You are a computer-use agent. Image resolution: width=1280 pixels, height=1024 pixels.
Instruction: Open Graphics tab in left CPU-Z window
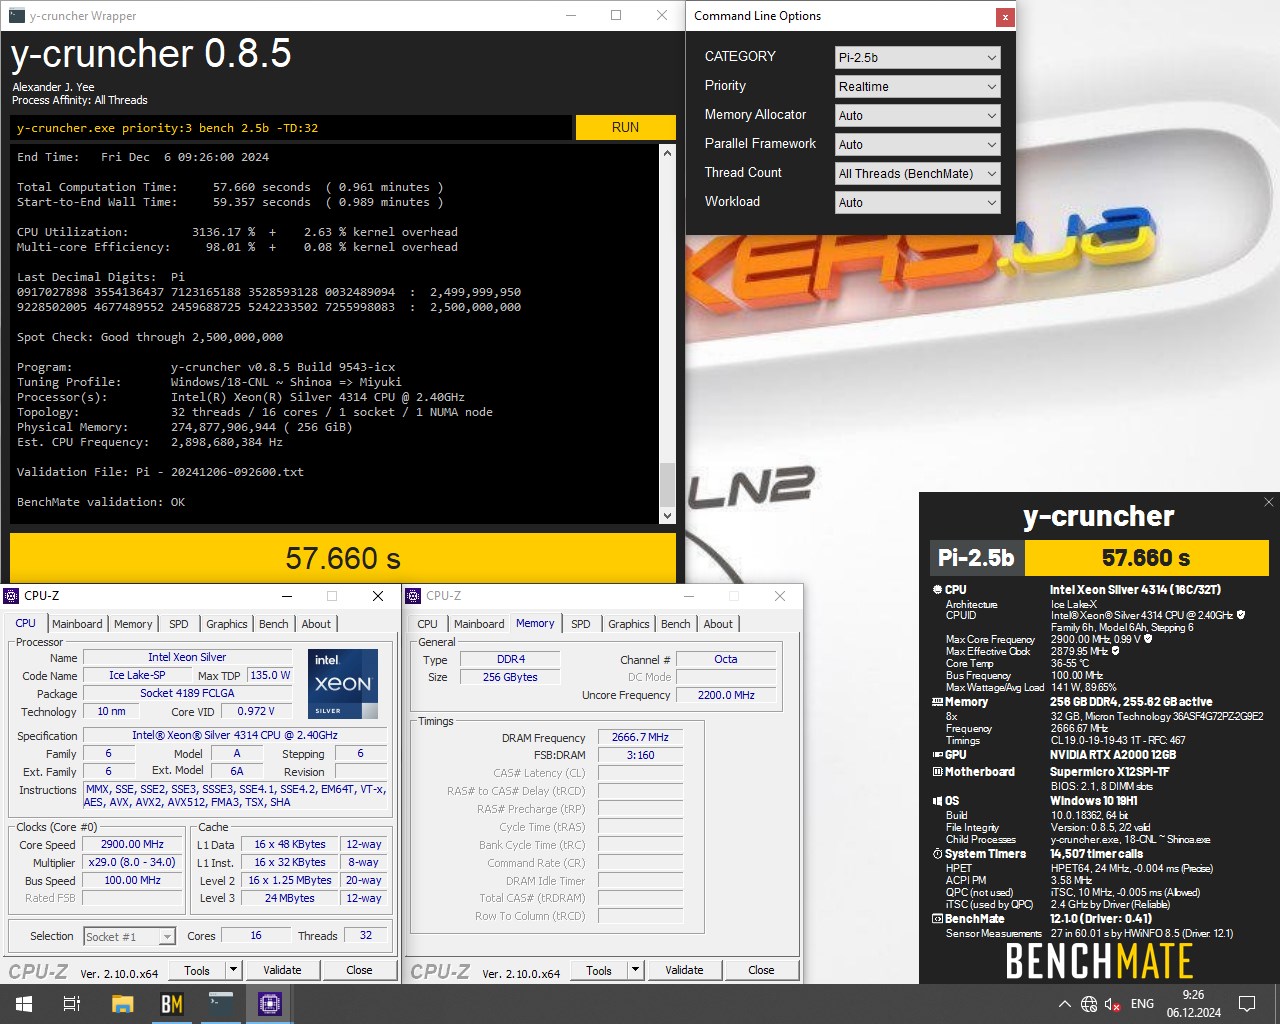point(227,624)
